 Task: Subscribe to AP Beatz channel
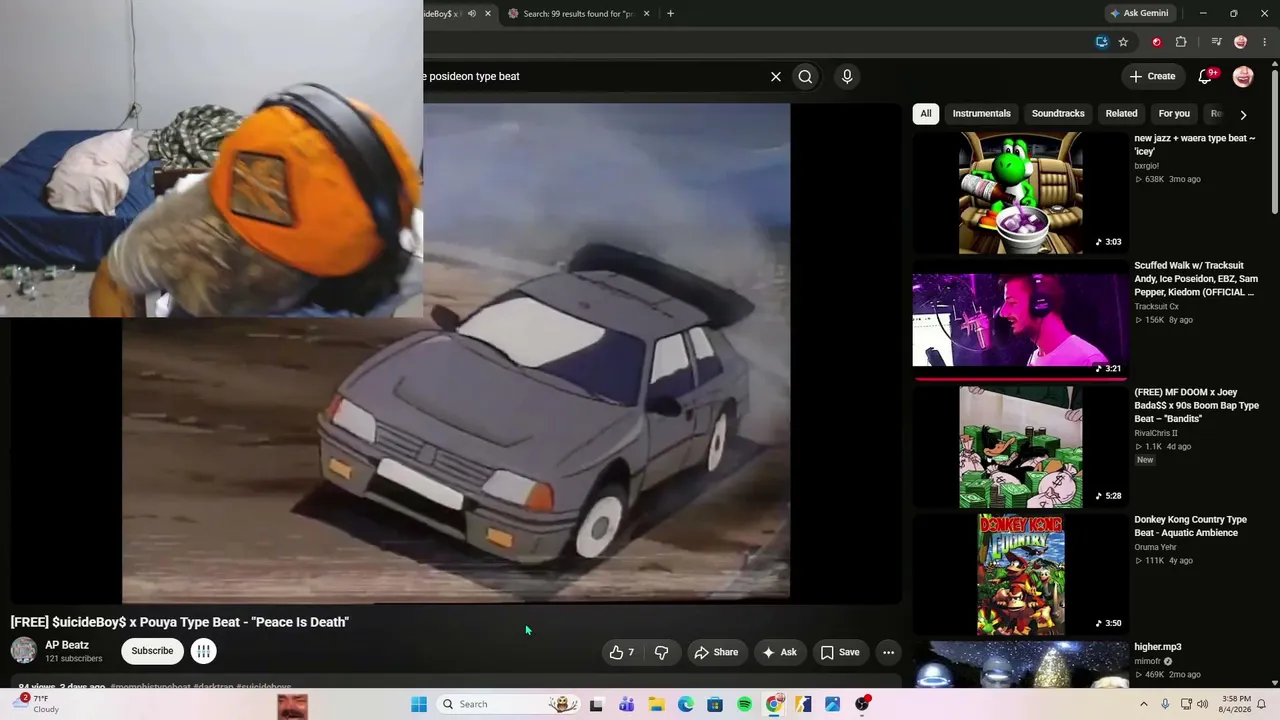pyautogui.click(x=152, y=651)
